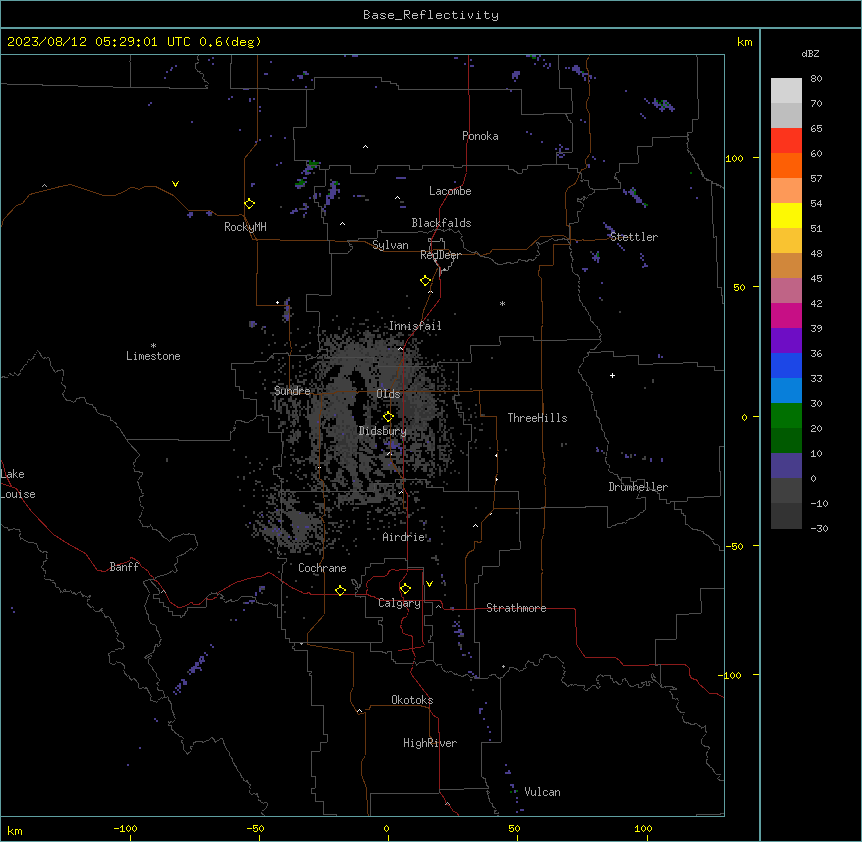Click the km unit label at bottom left
The height and width of the screenshot is (842, 862).
14,831
